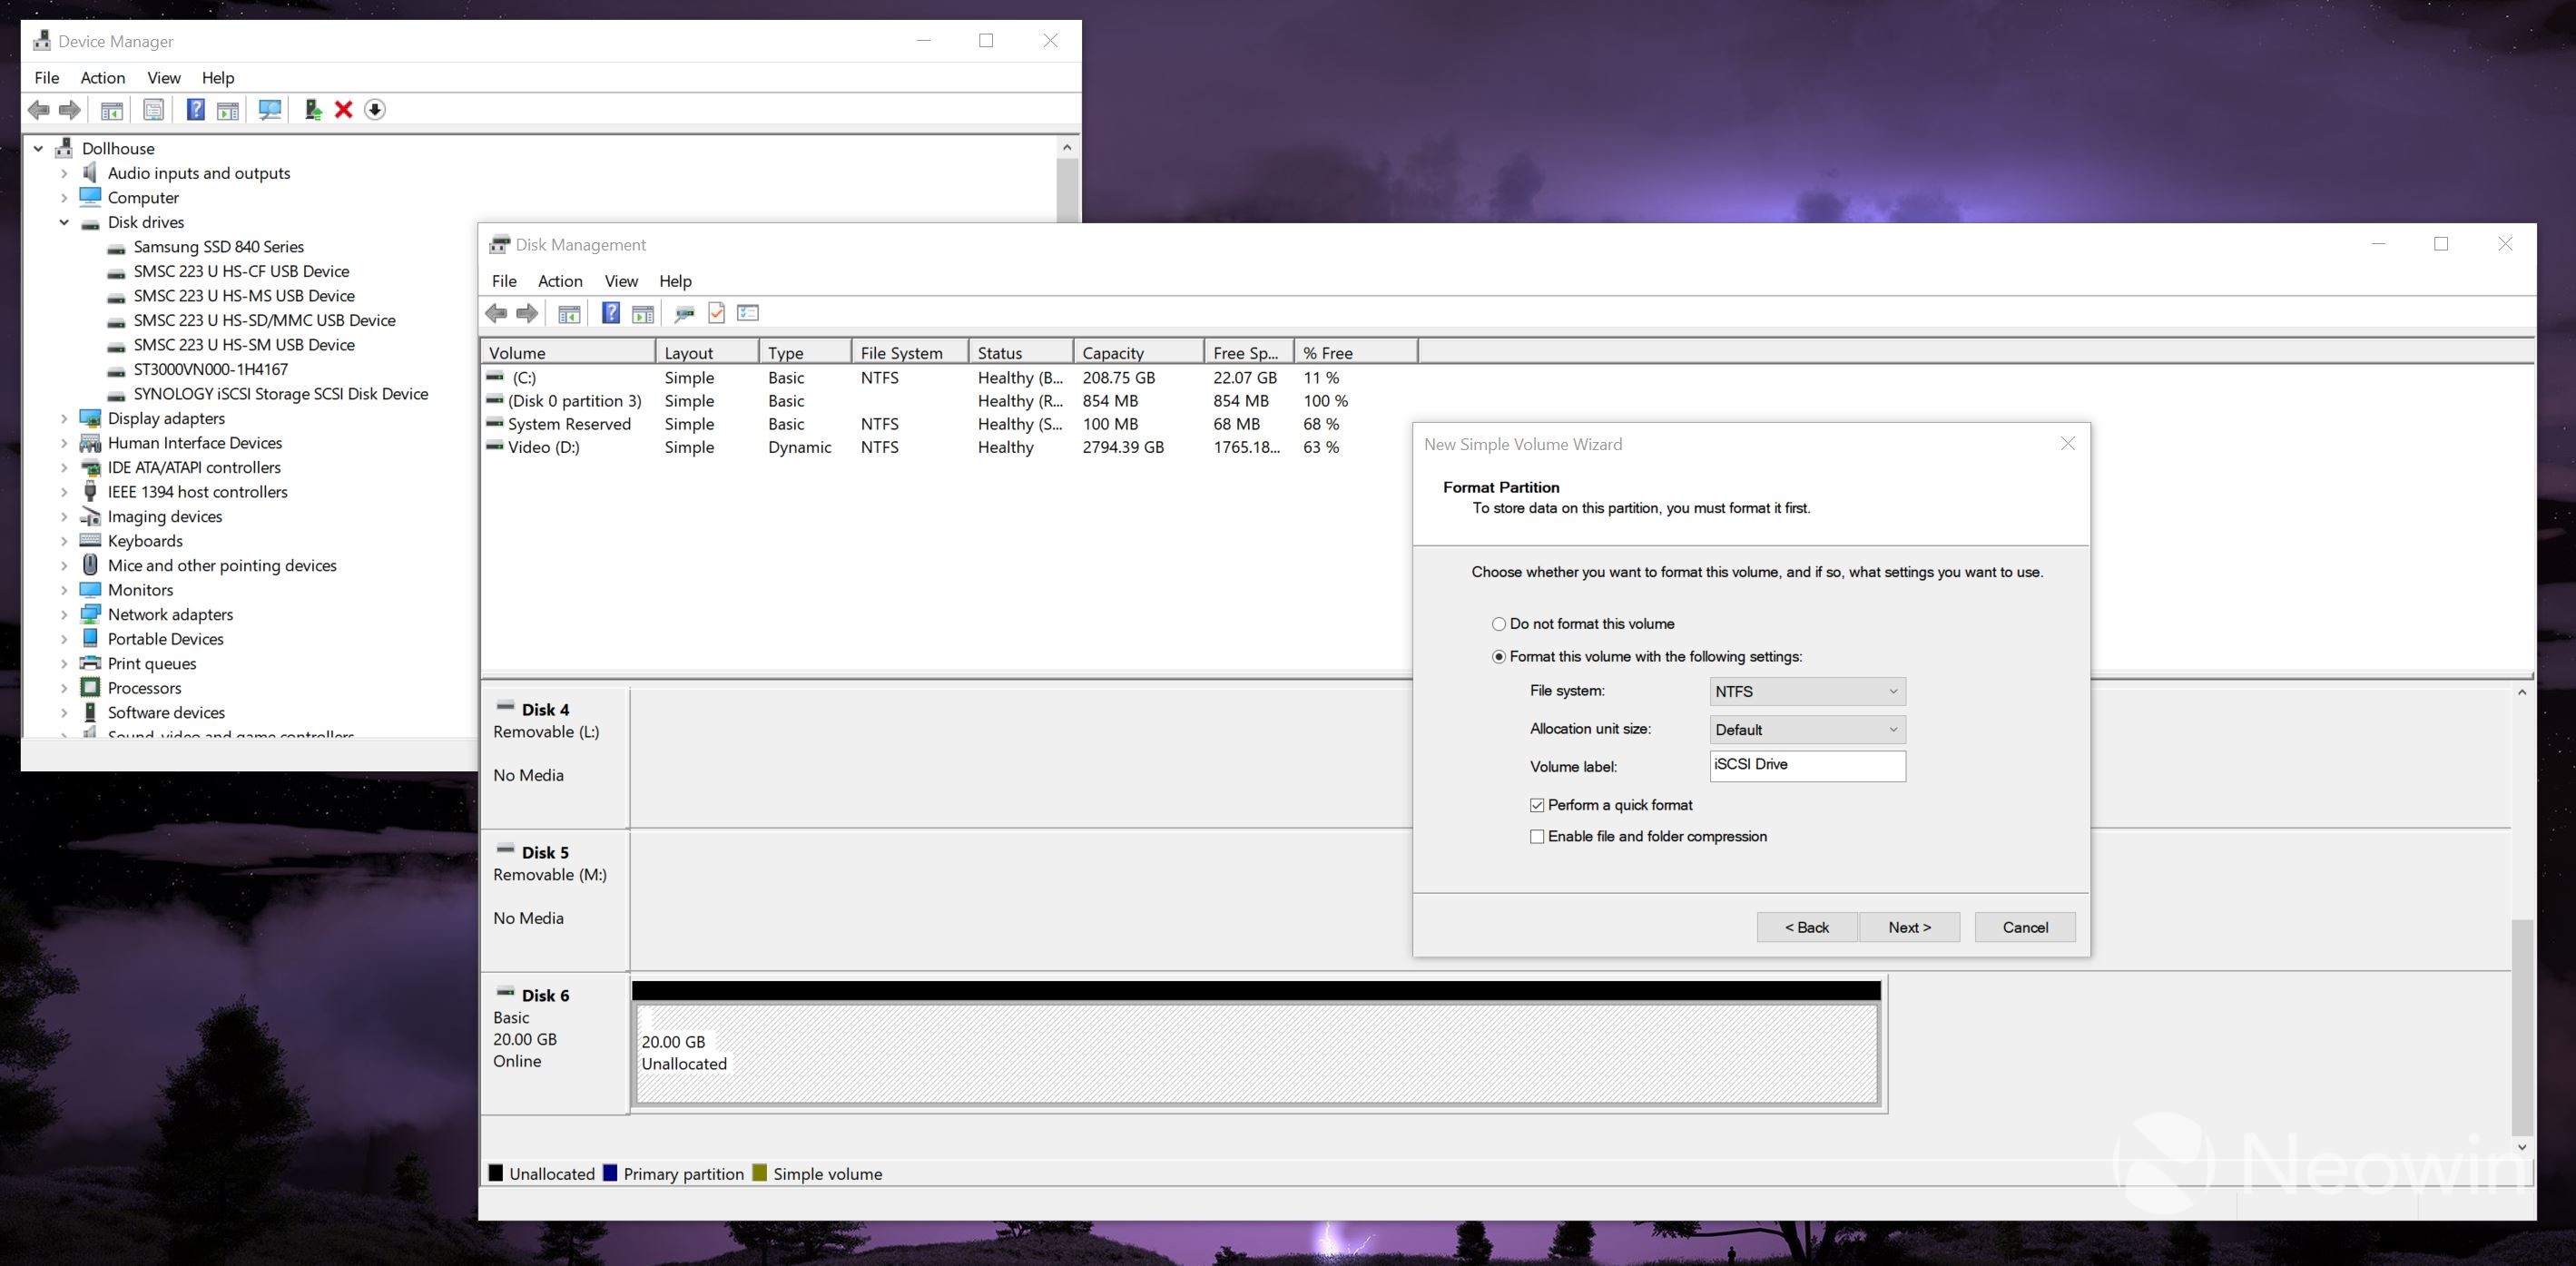
Task: Click Back arrow in Disk Management toolbar
Action: pos(496,314)
